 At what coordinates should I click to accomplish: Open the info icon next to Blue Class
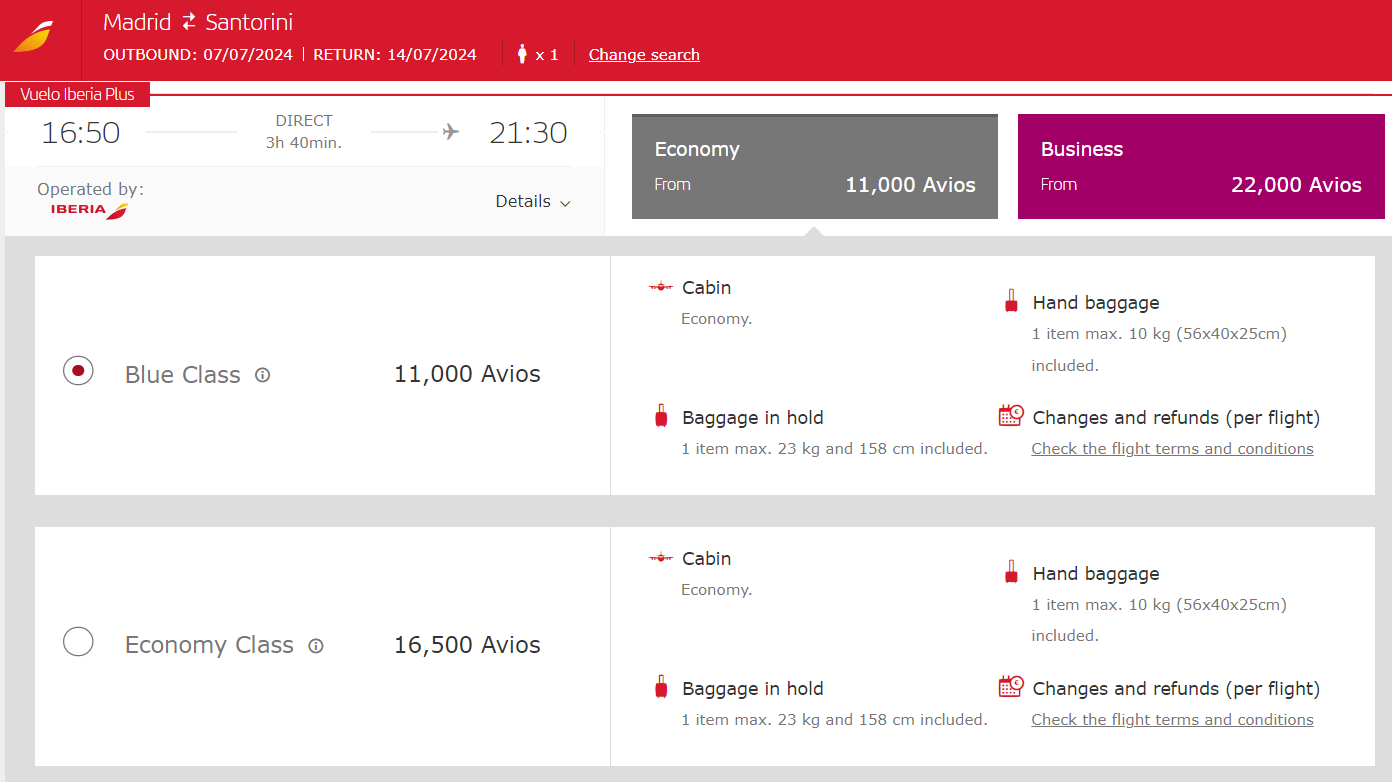pos(262,375)
